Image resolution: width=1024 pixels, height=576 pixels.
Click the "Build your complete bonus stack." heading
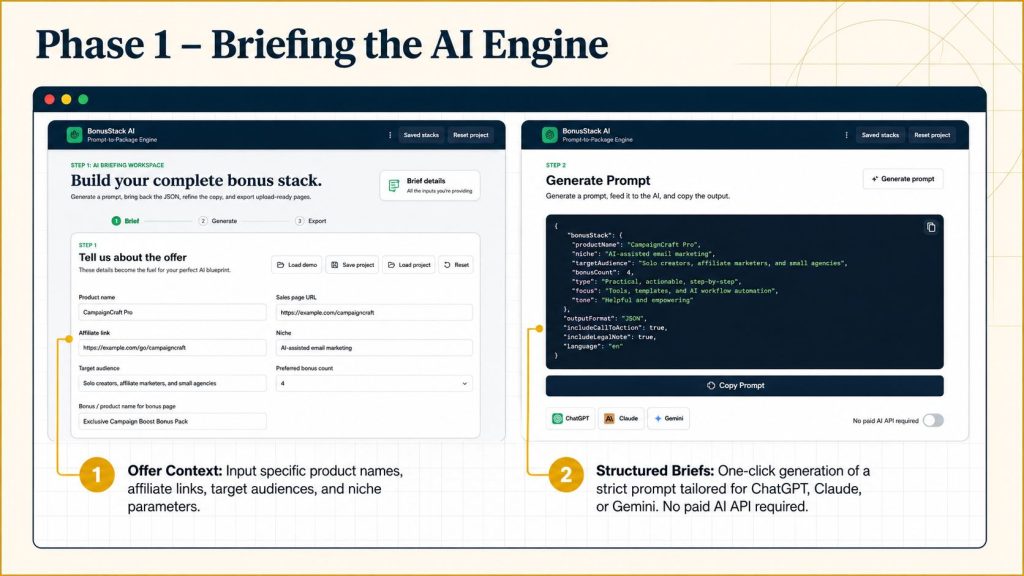pos(196,180)
